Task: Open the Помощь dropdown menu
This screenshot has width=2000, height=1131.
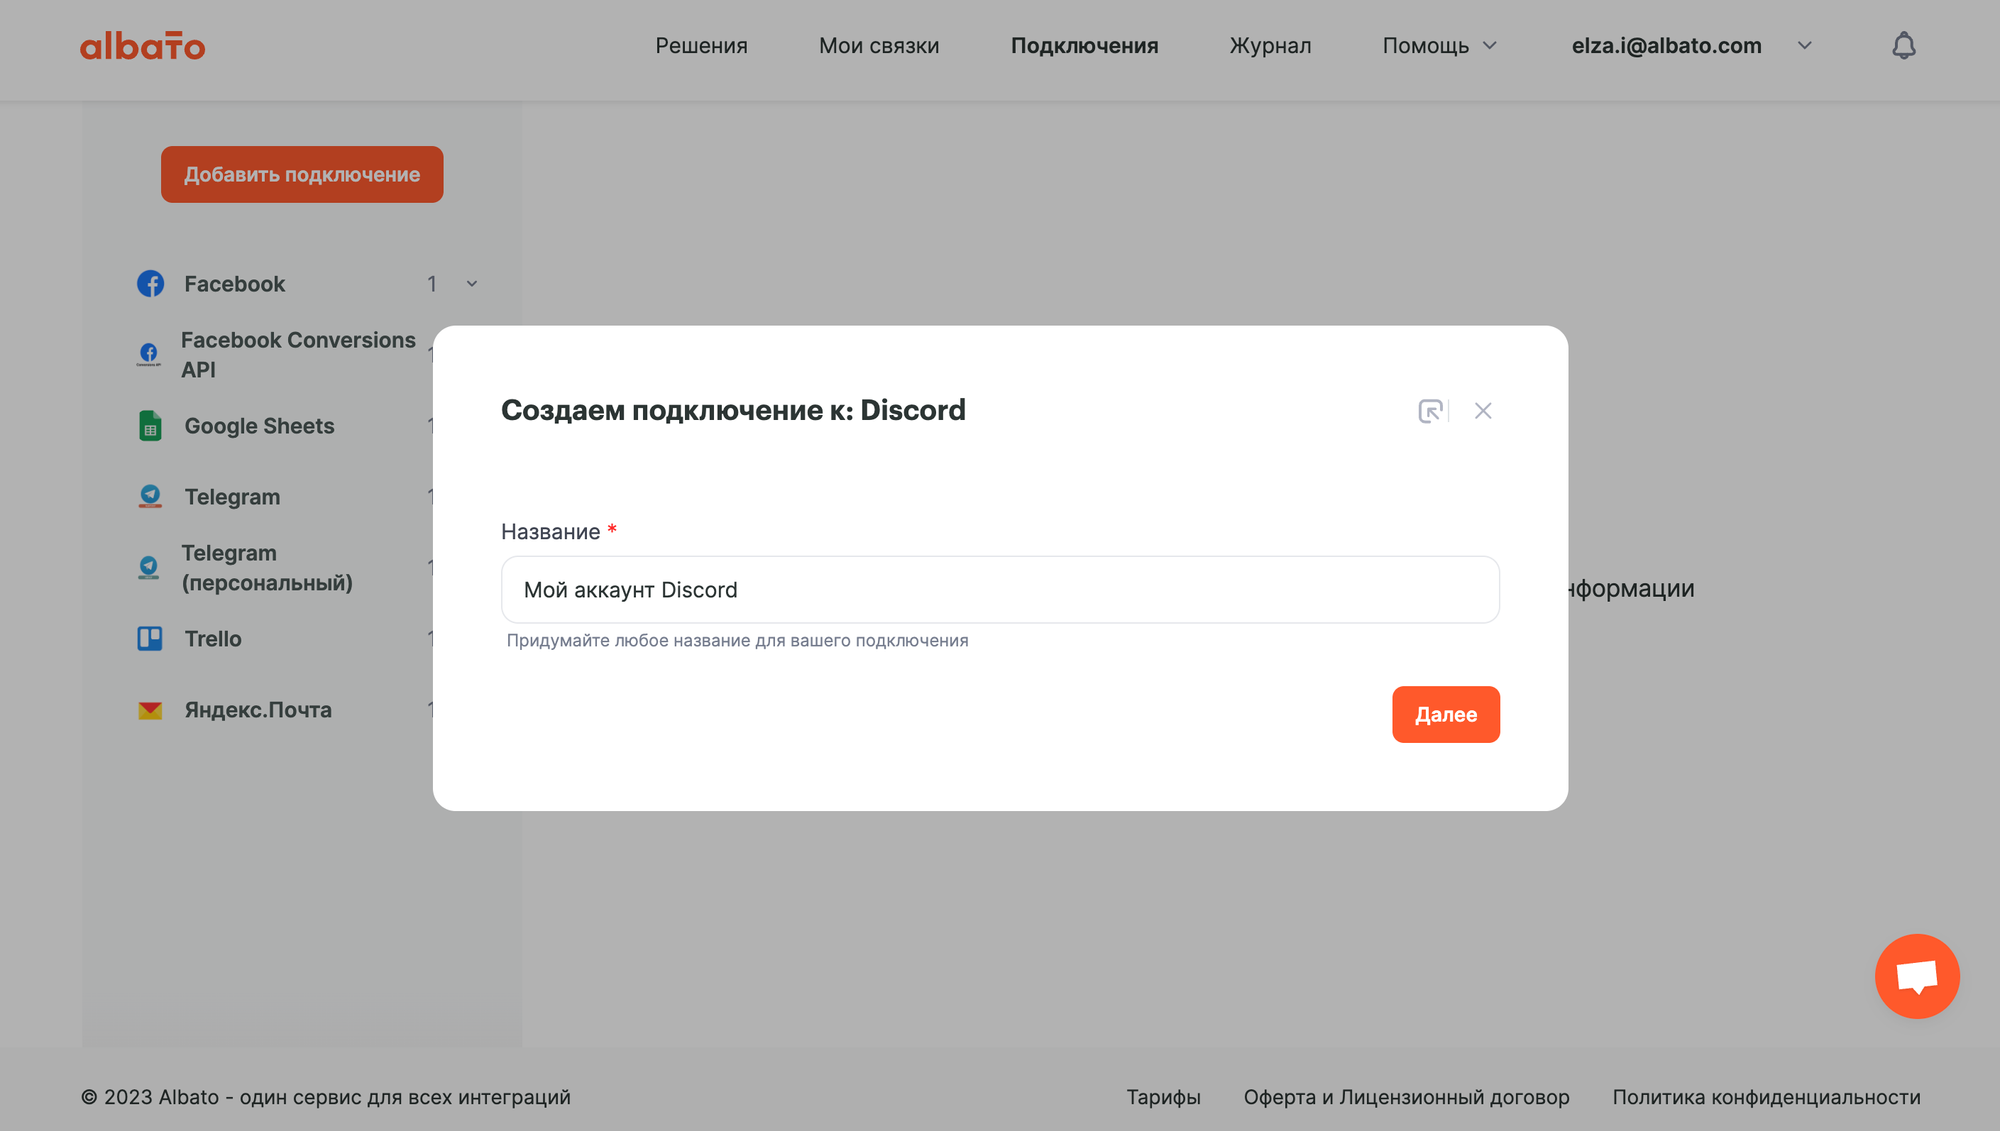Action: click(x=1439, y=46)
